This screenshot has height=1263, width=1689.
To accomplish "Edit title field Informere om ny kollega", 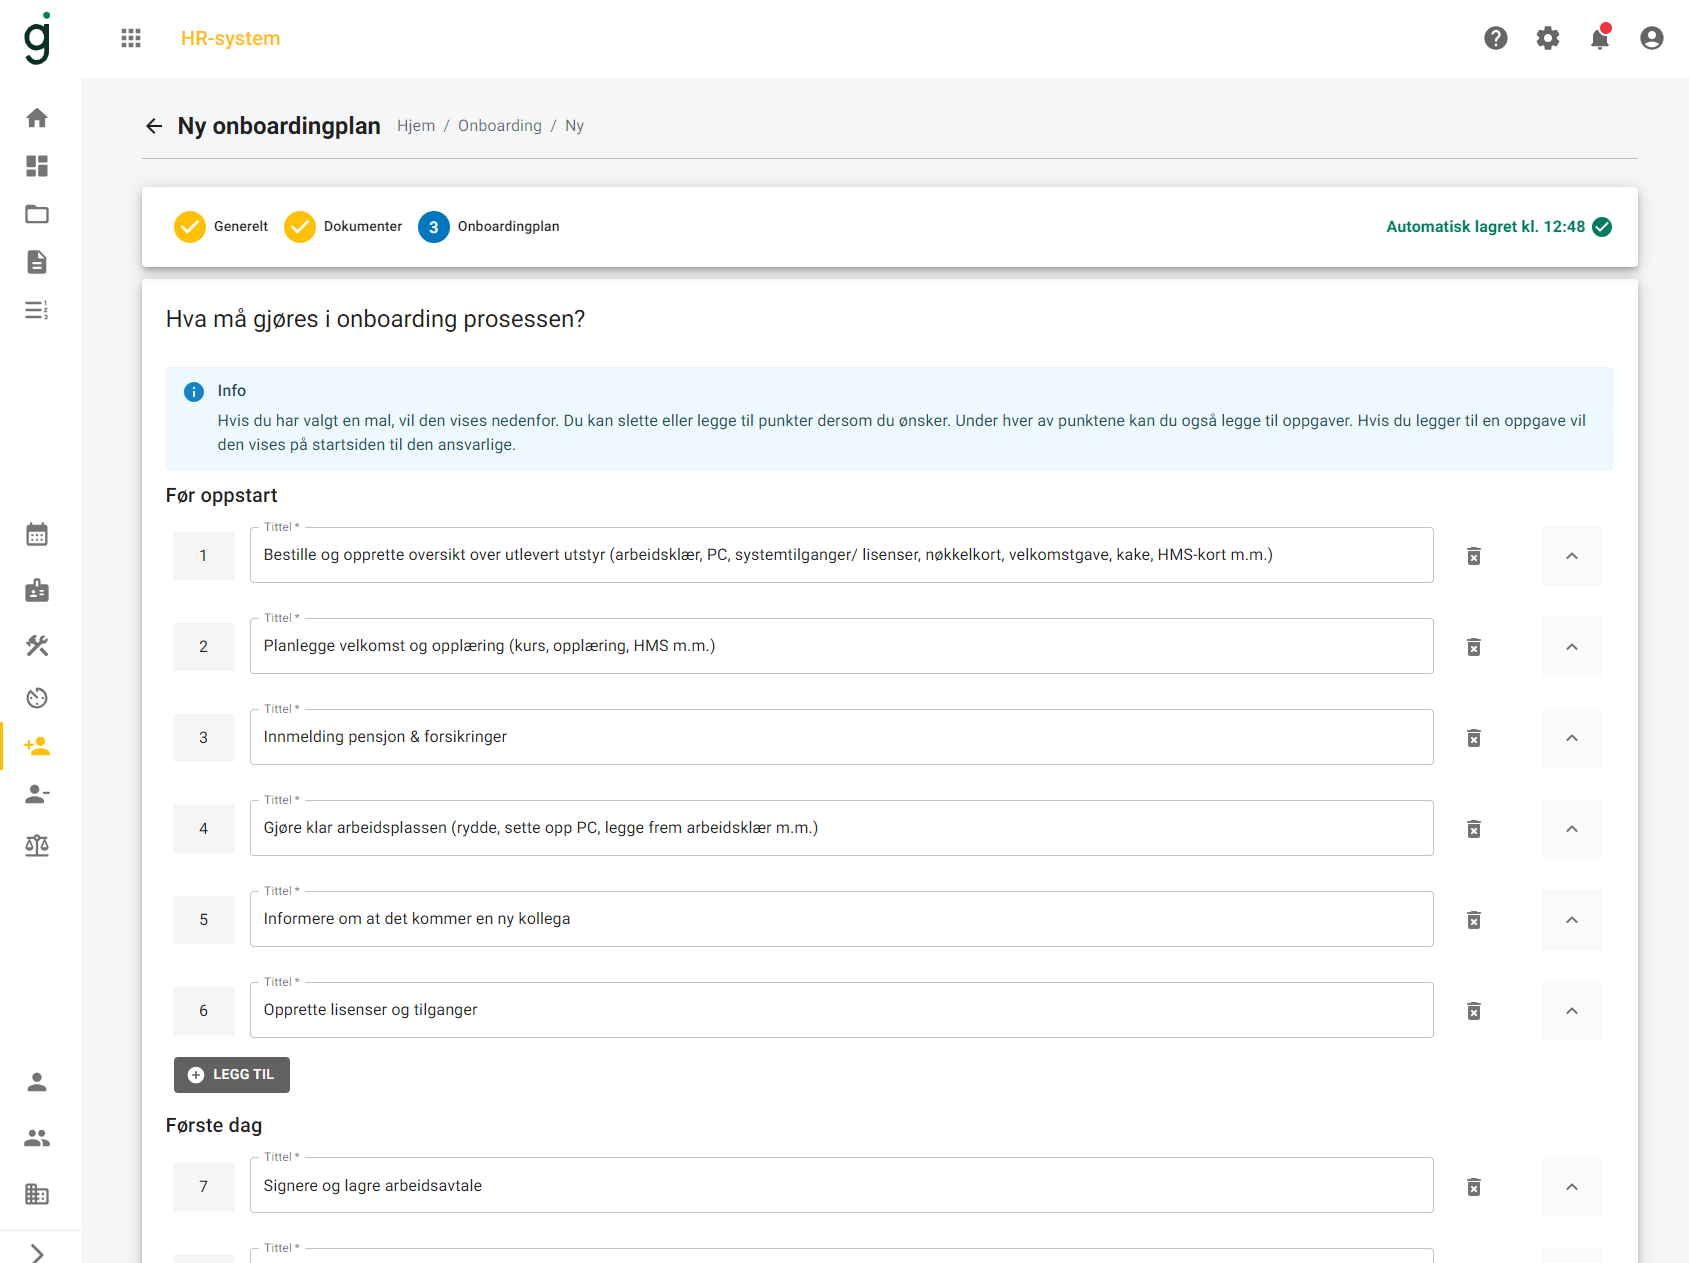I will 842,919.
